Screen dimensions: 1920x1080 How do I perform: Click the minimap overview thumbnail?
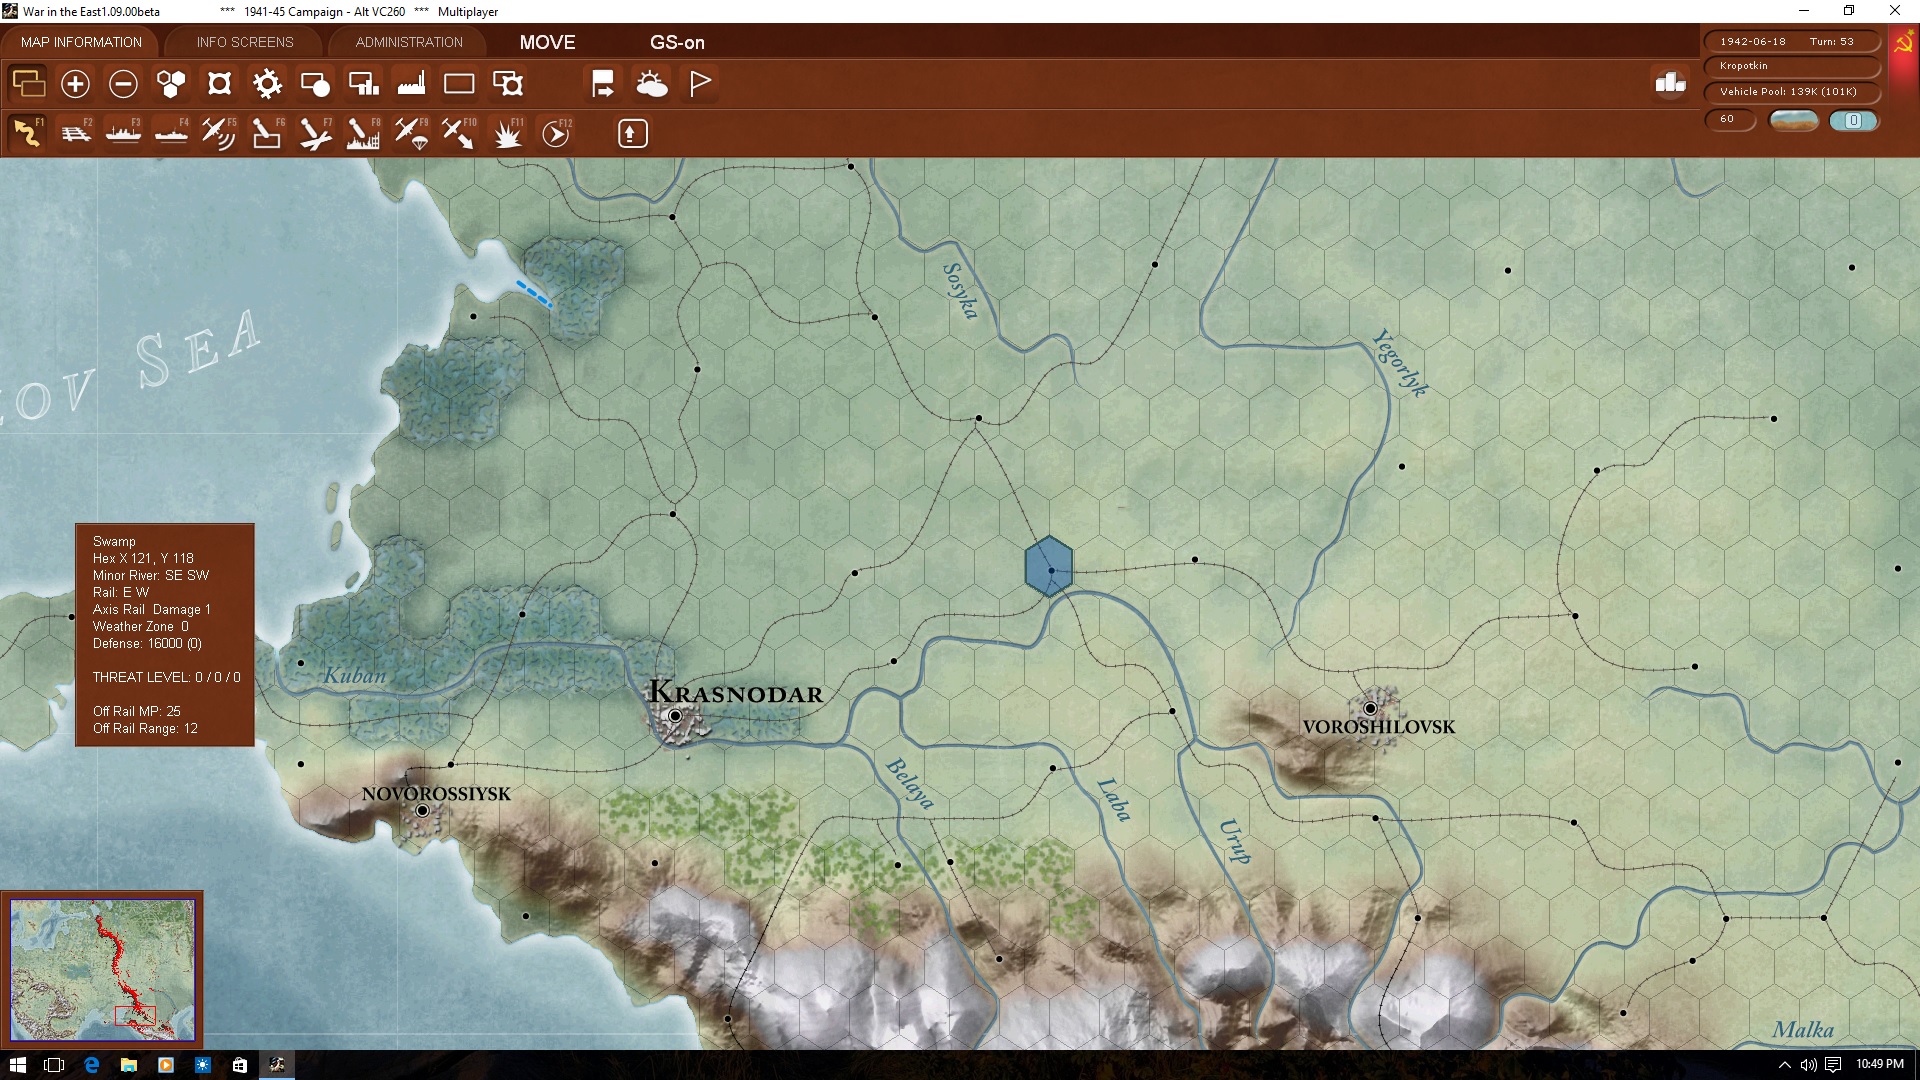tap(103, 969)
